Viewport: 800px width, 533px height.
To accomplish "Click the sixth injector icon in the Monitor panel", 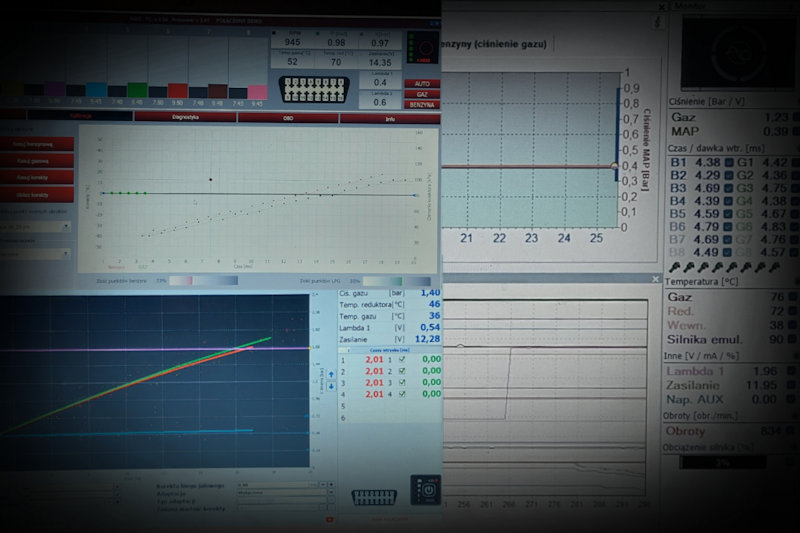I will click(746, 267).
